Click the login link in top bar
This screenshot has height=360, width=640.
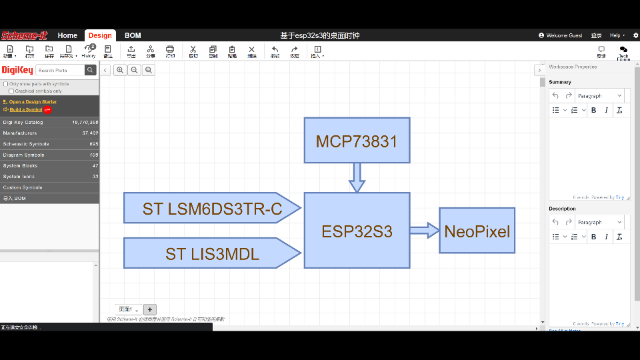(x=596, y=36)
